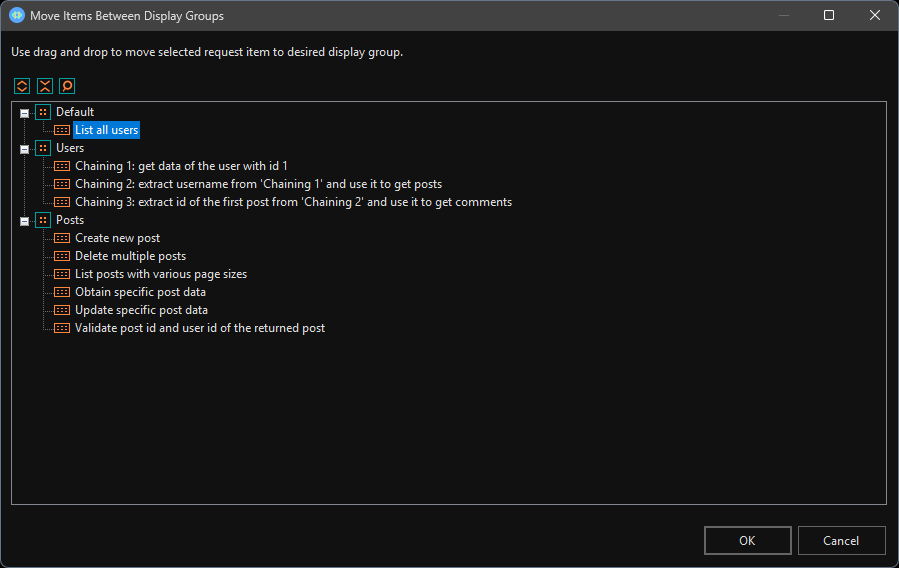Select 'Chaining 1: get data of the user' row
Image resolution: width=899 pixels, height=568 pixels.
(181, 166)
